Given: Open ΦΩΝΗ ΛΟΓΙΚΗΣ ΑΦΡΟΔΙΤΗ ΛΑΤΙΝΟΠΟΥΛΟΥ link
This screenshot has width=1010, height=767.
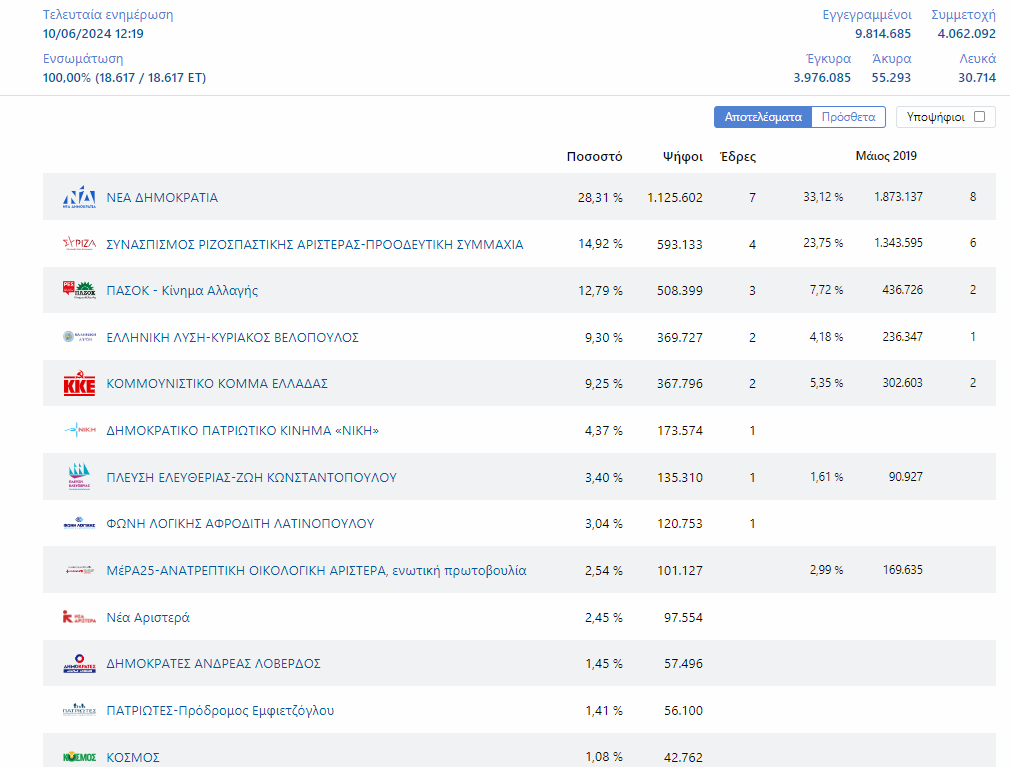Looking at the screenshot, I should 240,524.
